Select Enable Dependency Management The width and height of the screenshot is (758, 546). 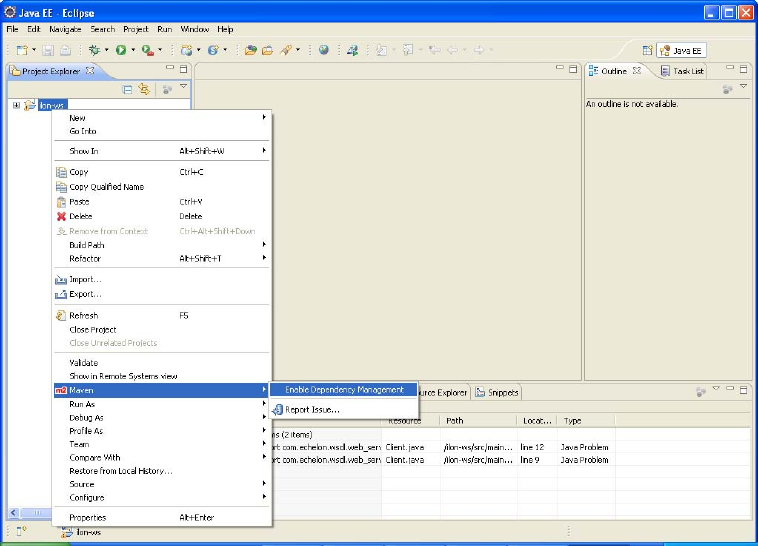pos(344,390)
